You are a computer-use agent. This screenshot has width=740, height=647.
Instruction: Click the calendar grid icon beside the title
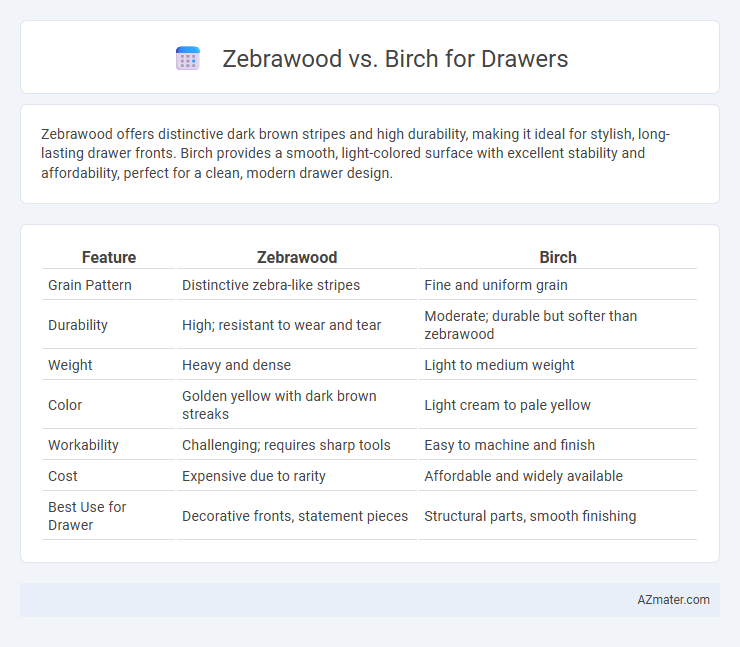pyautogui.click(x=188, y=59)
